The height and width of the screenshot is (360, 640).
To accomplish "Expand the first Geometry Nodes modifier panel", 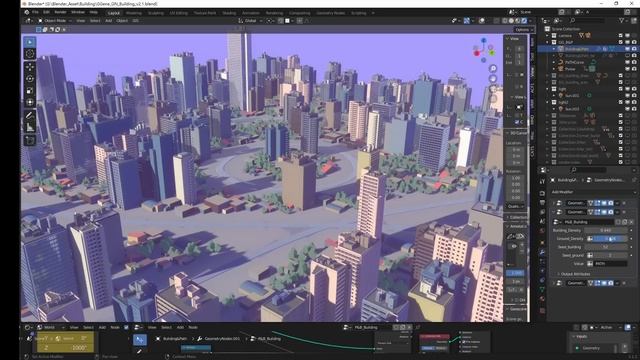I will point(554,203).
